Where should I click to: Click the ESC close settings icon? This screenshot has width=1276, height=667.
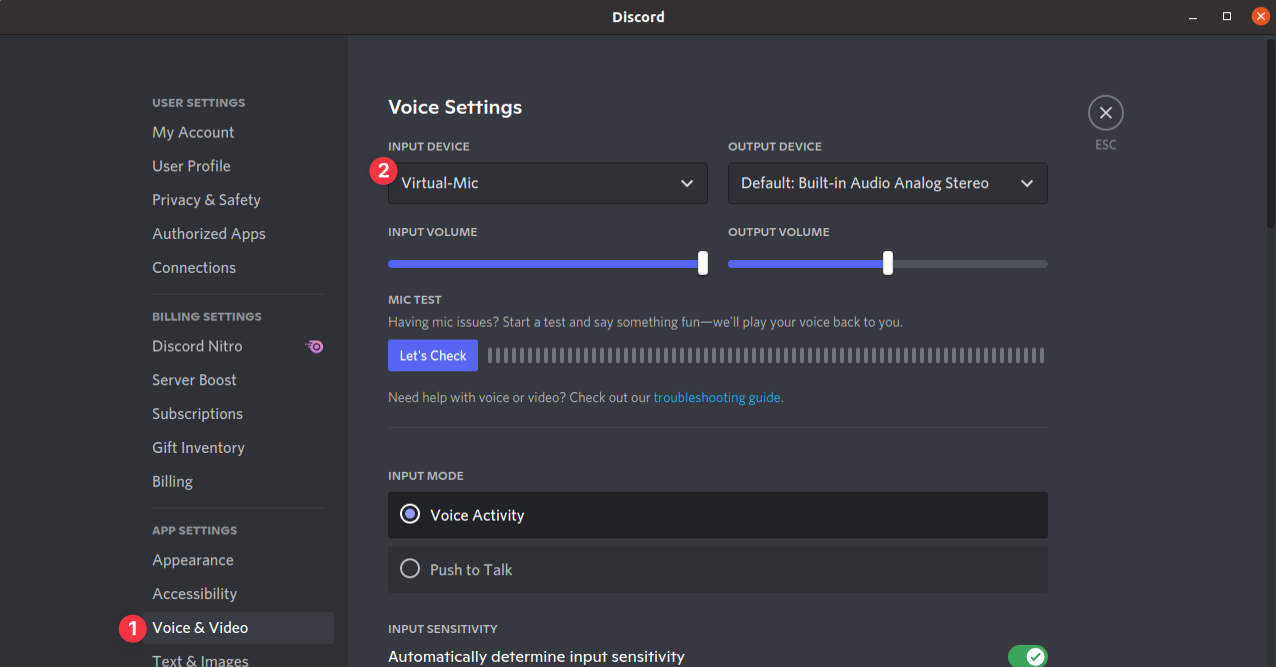click(1105, 113)
